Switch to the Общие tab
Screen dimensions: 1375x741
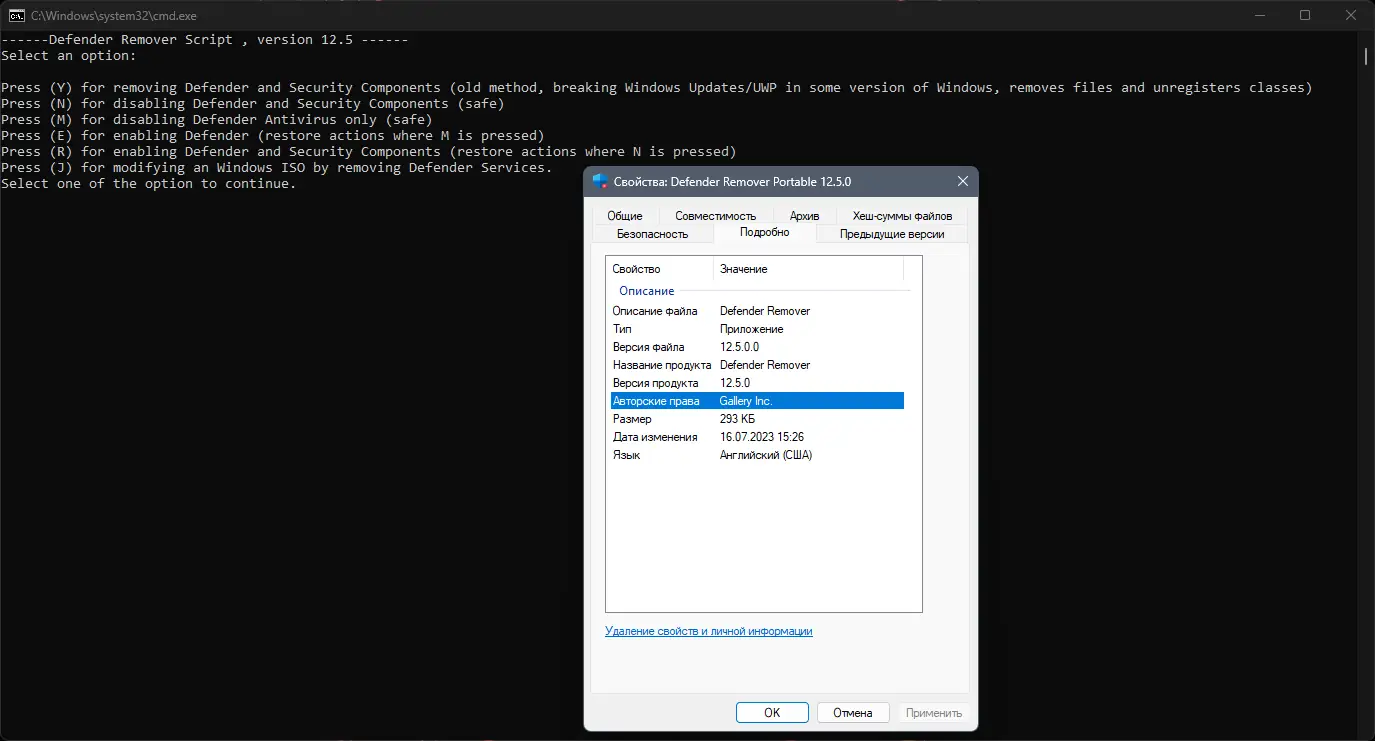(624, 216)
